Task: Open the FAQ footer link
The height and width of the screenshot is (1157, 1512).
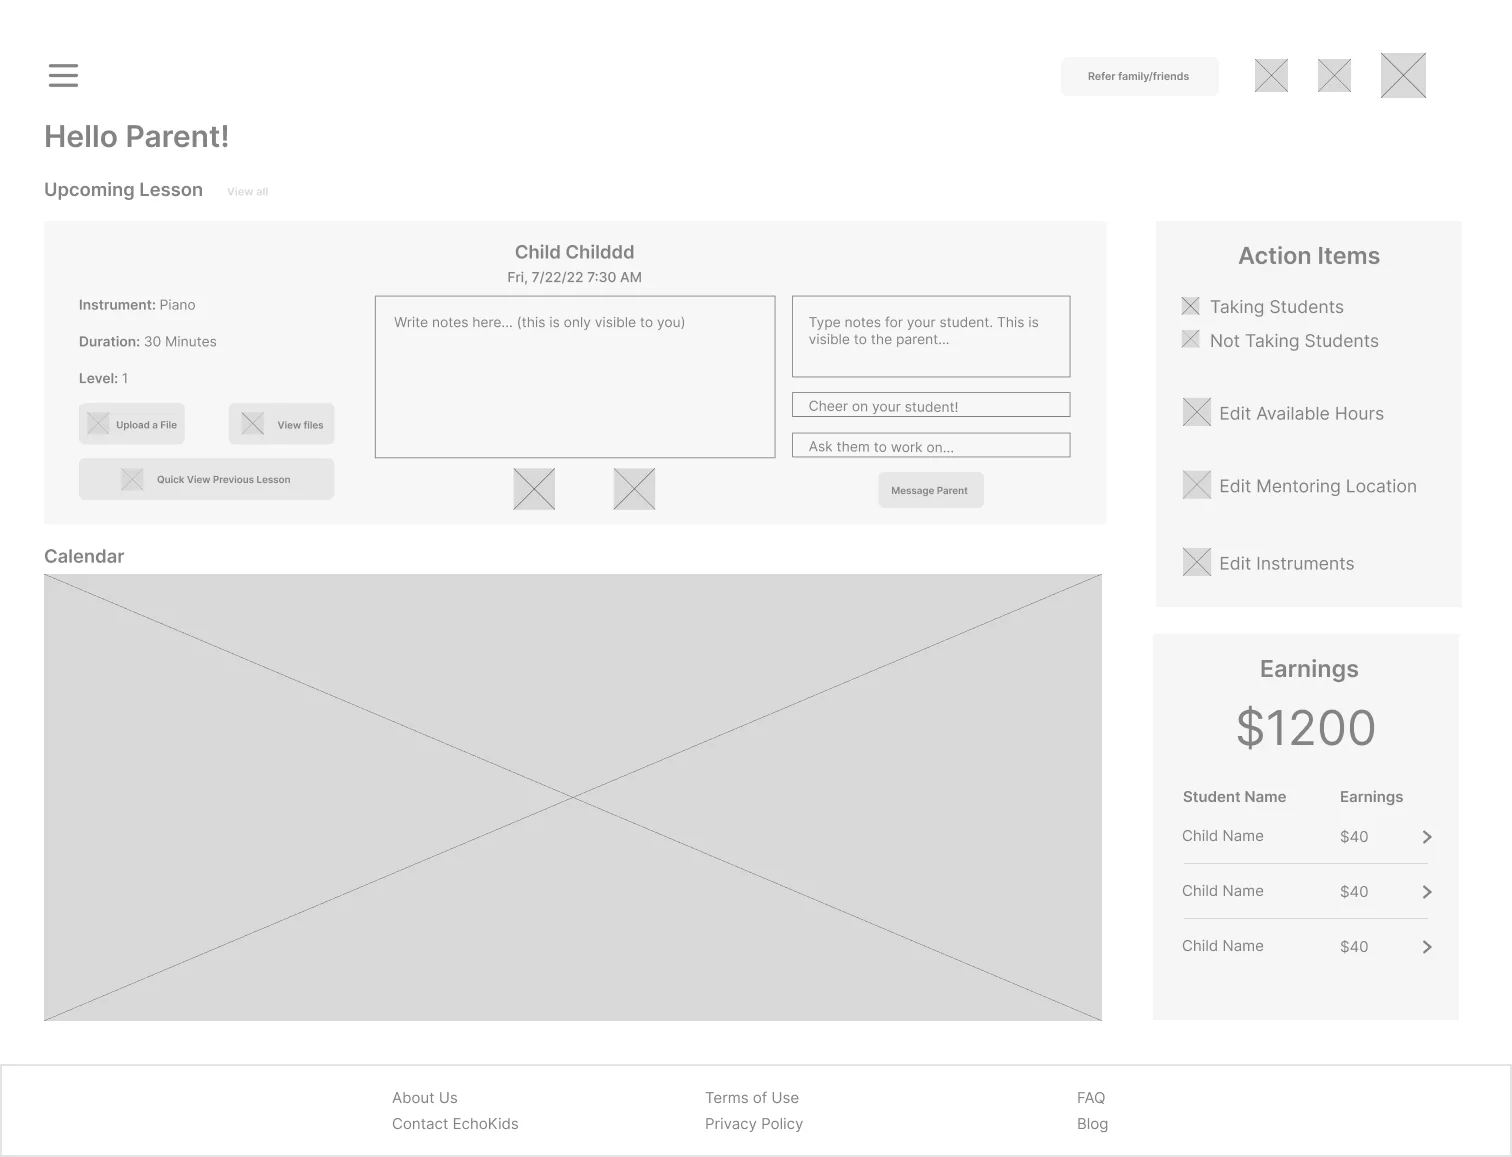Action: (1091, 1098)
